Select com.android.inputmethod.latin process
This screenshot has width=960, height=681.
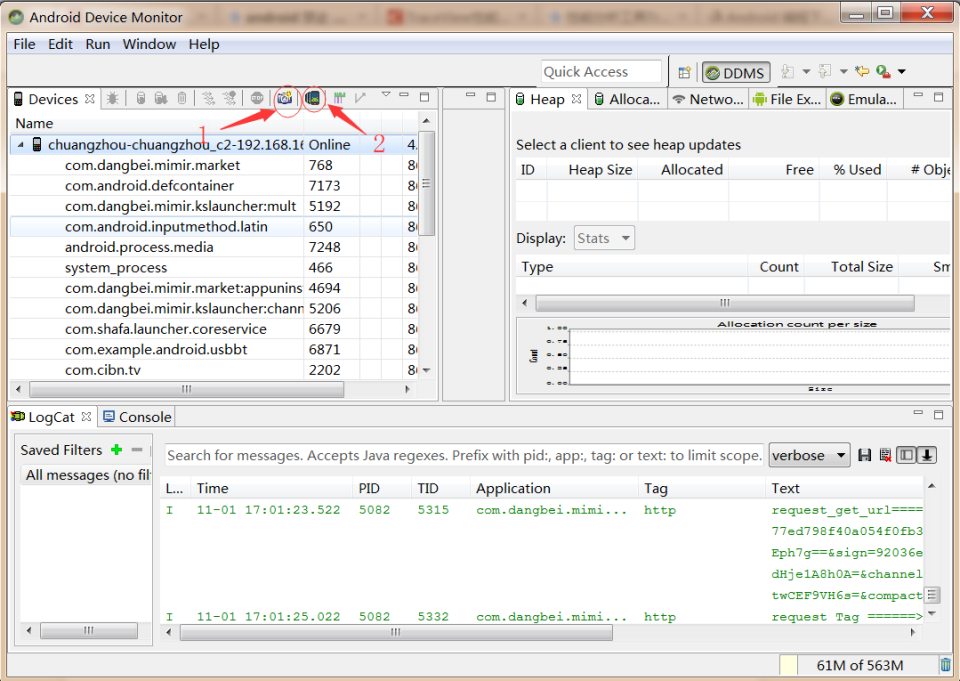tap(167, 227)
